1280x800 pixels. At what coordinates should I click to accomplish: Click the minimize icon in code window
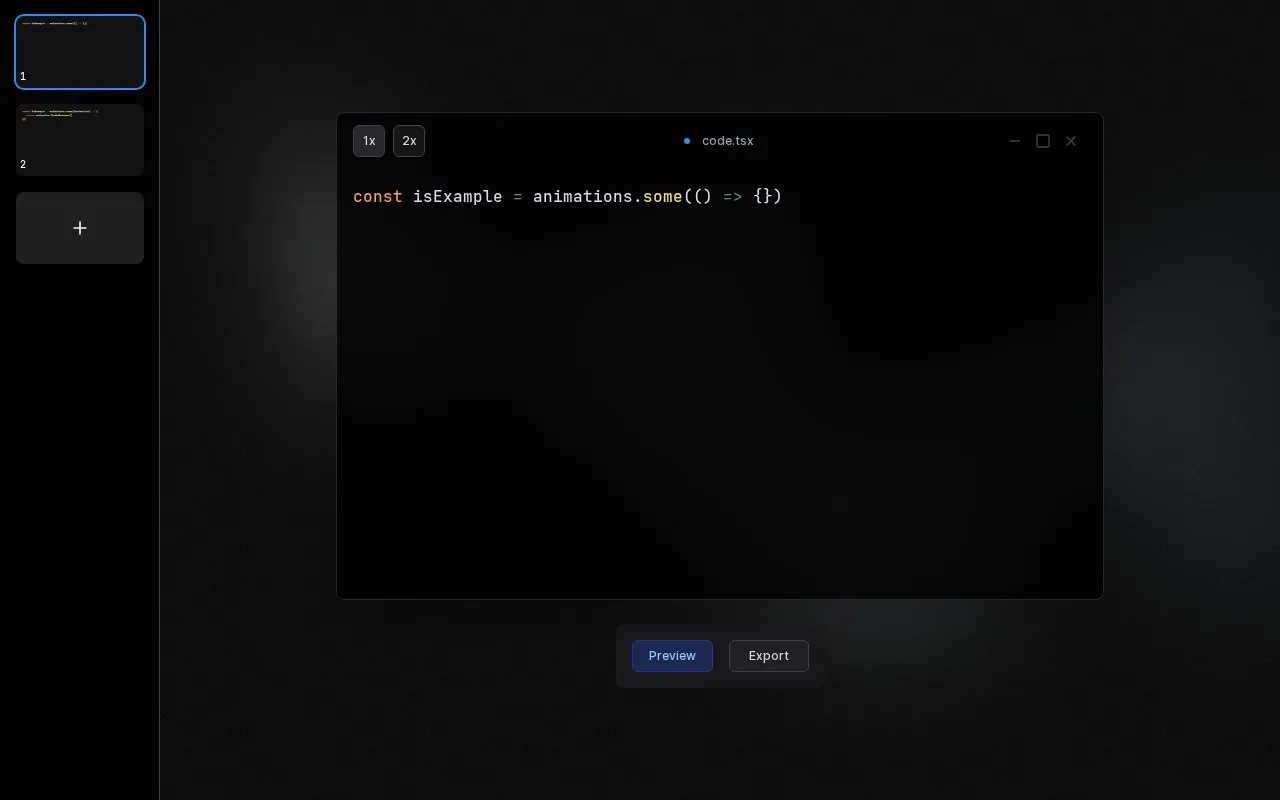pyautogui.click(x=1015, y=141)
